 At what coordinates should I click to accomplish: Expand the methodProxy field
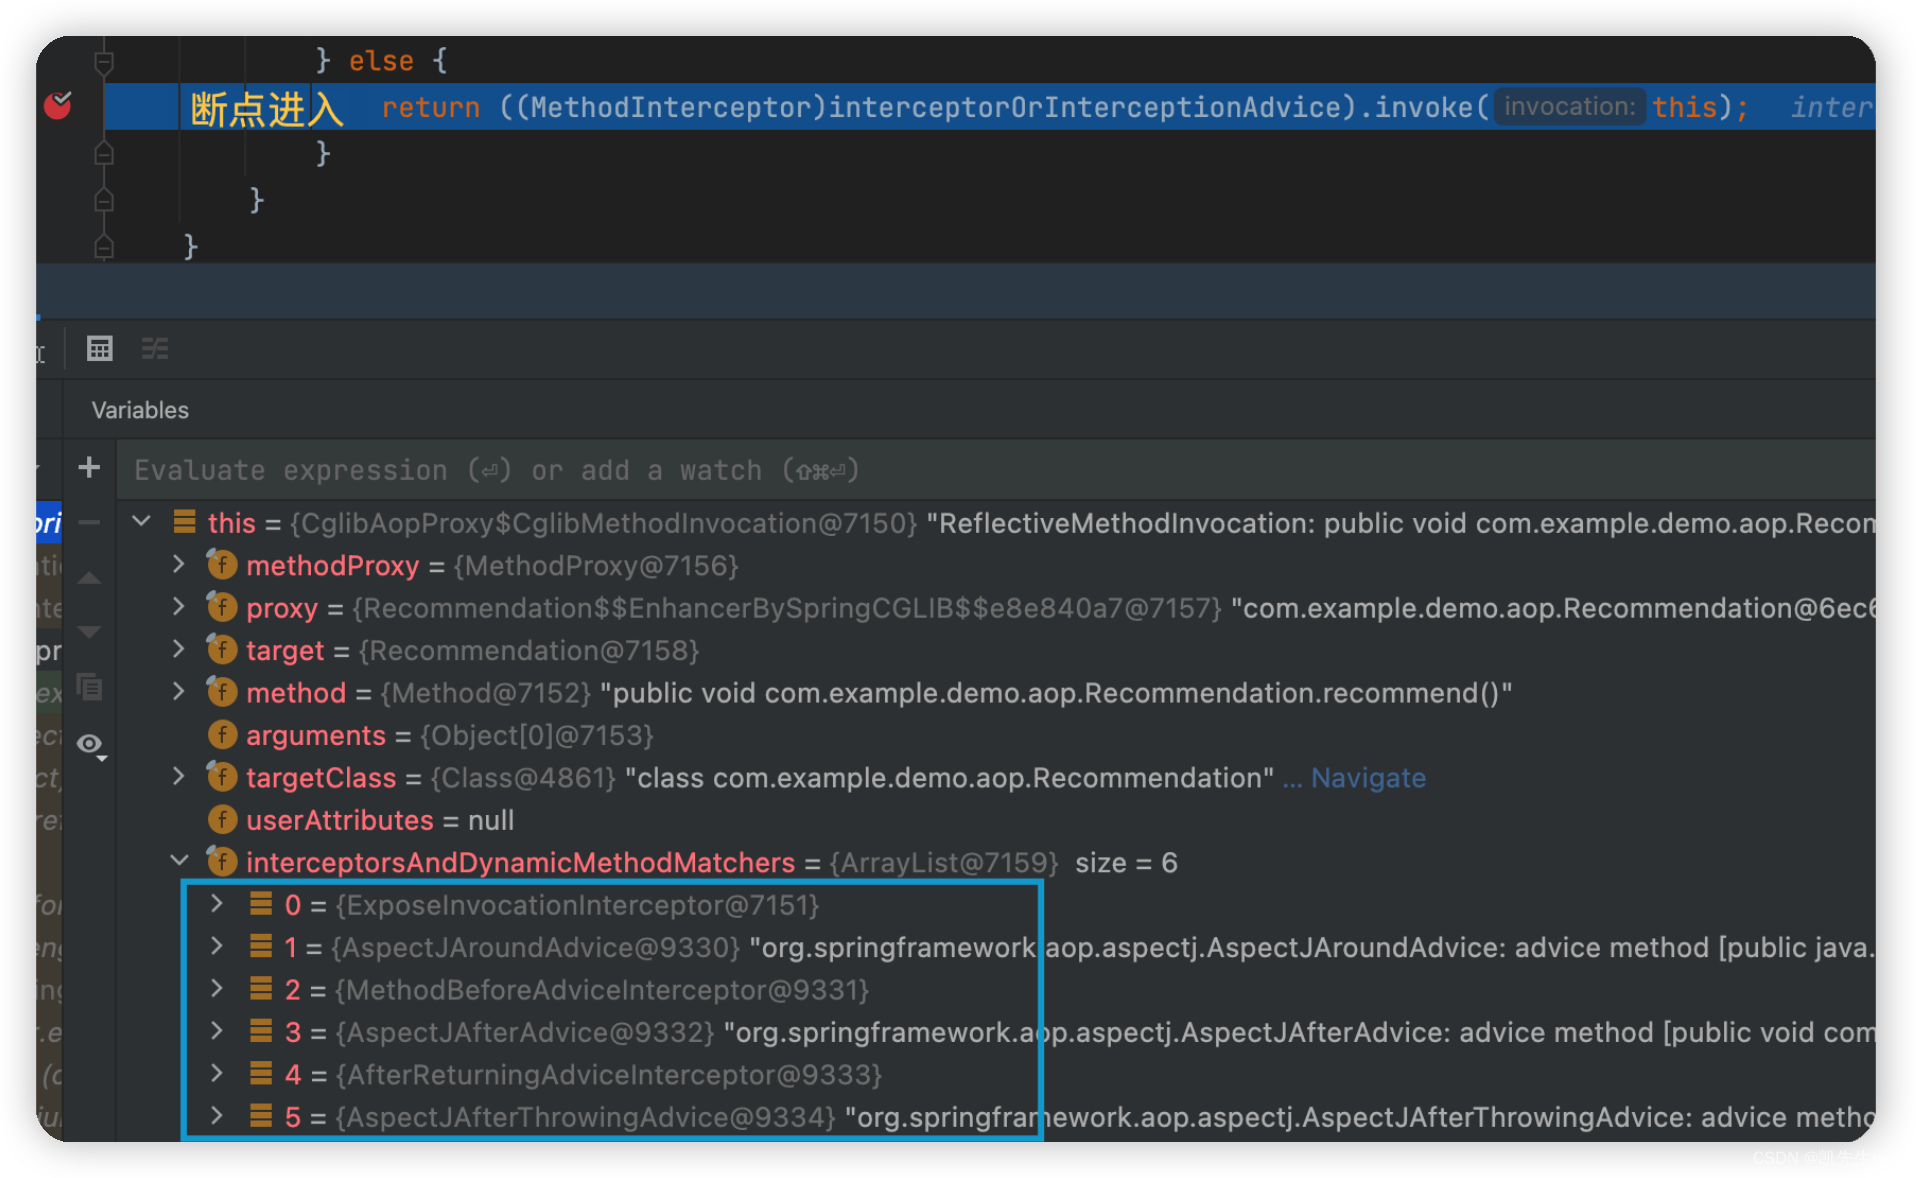coord(179,564)
